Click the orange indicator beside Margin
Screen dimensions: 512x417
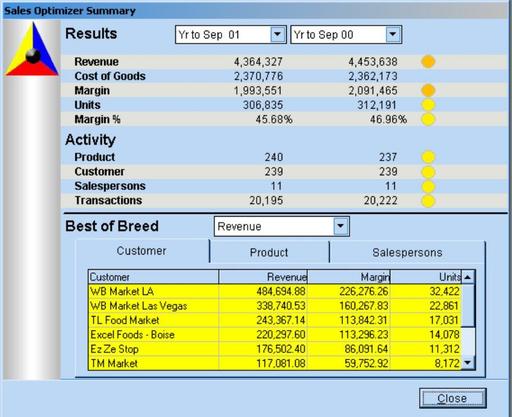point(428,90)
